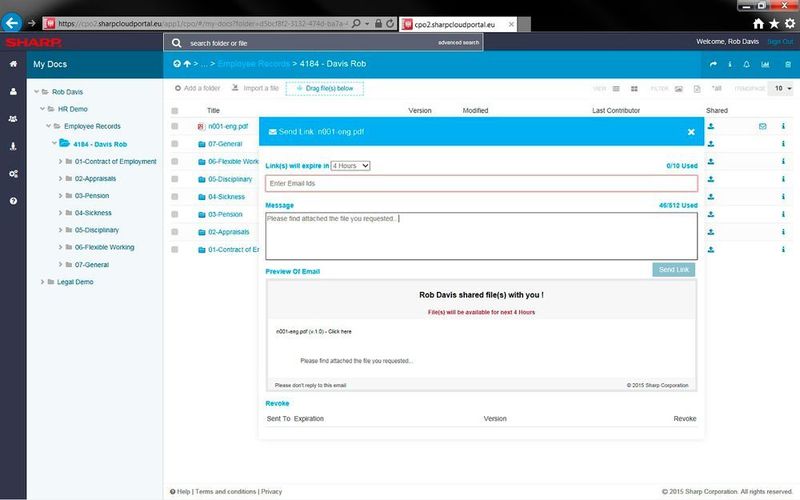Switch to list view icon

click(616, 89)
